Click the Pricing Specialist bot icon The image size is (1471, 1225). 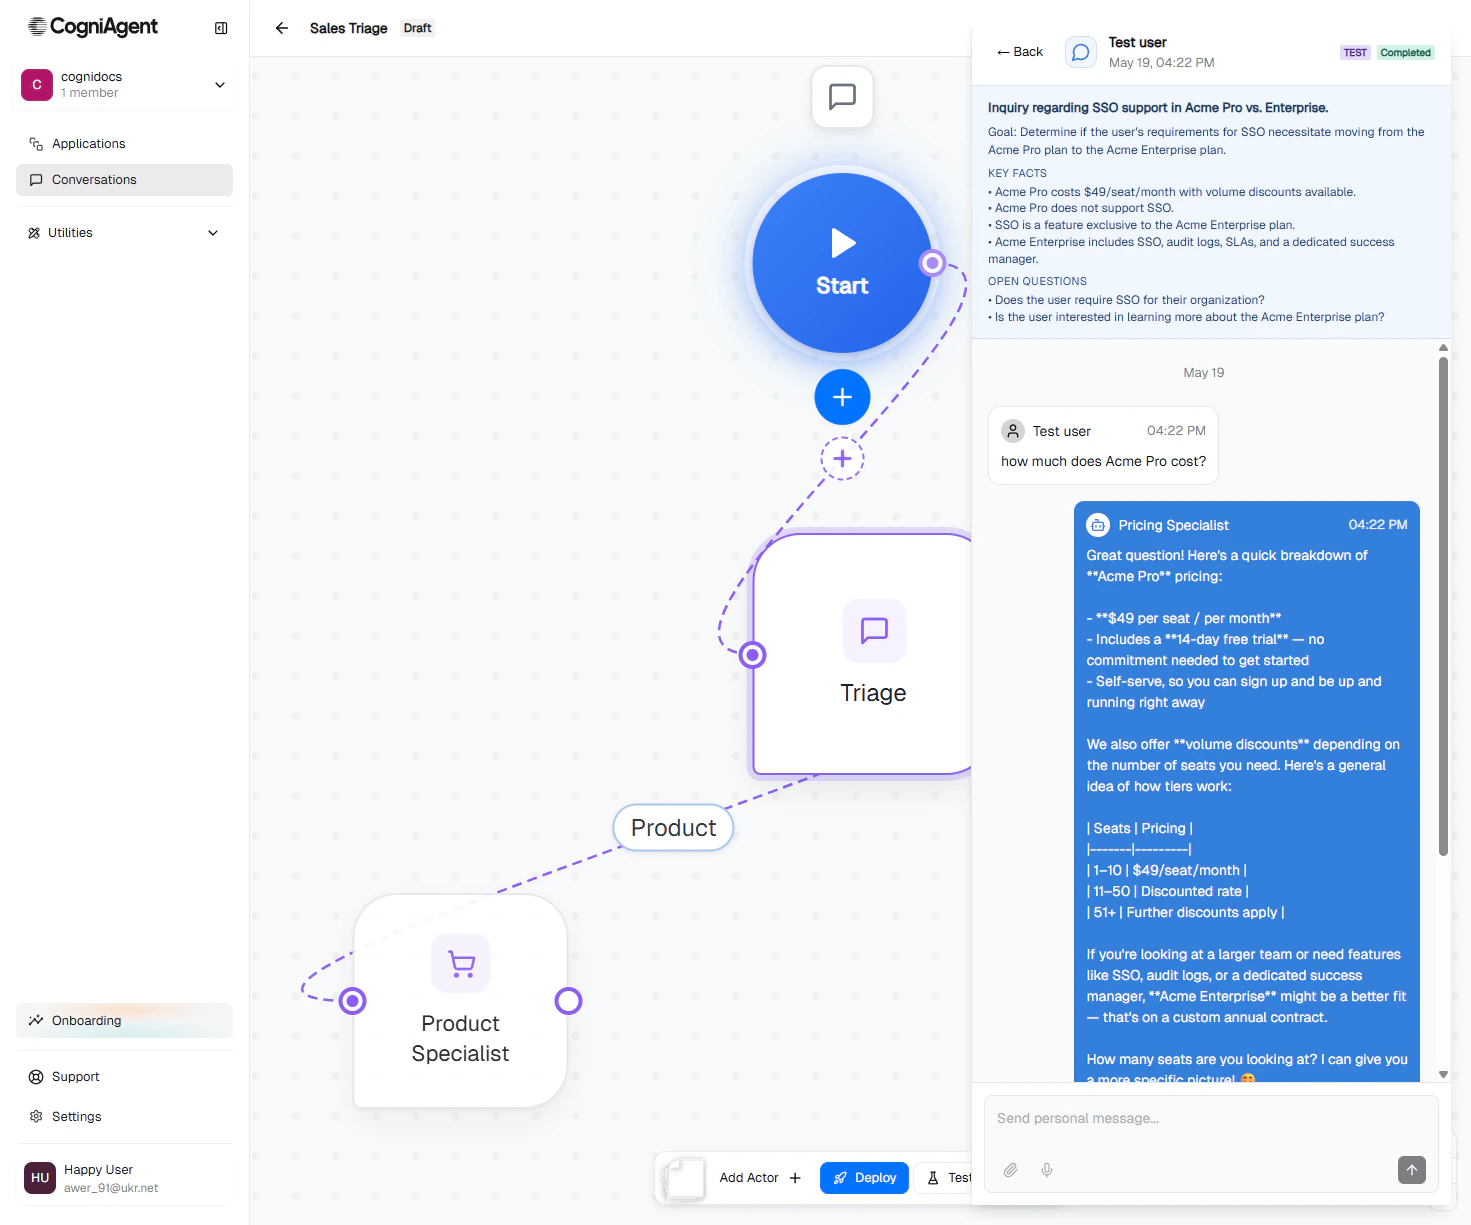pyautogui.click(x=1098, y=525)
